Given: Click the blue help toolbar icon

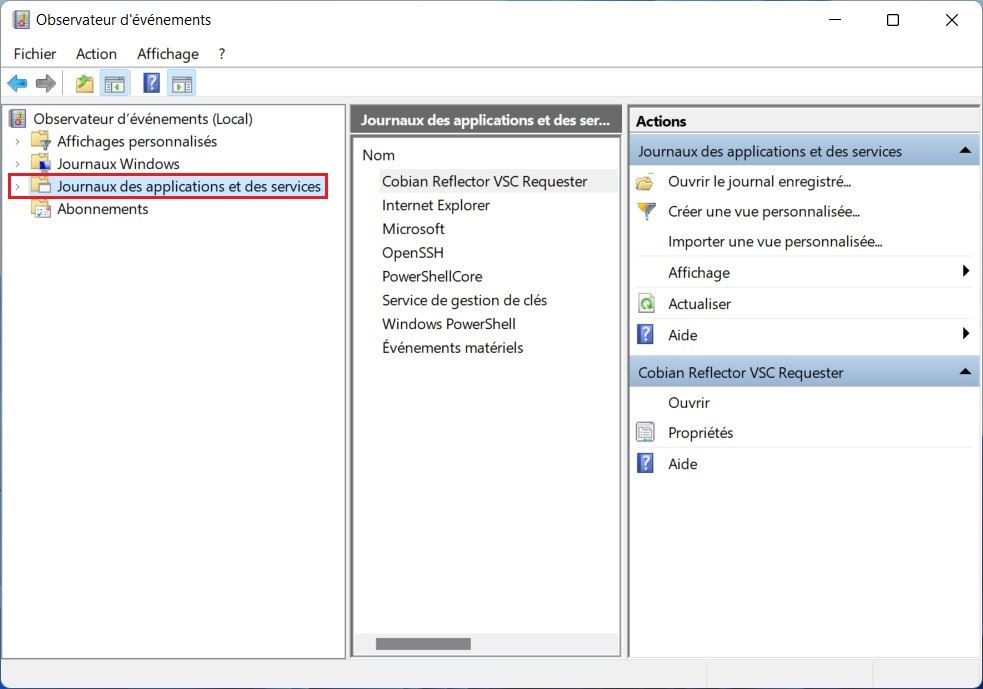Looking at the screenshot, I should pyautogui.click(x=151, y=84).
